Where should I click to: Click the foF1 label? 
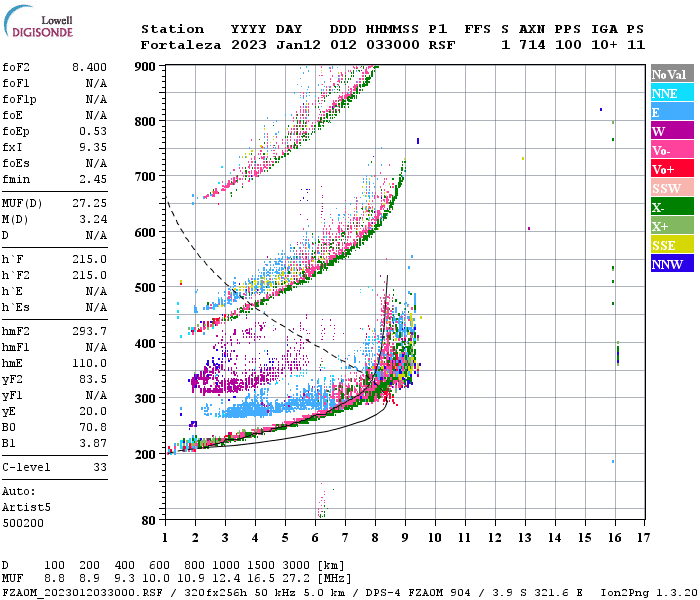coord(16,83)
